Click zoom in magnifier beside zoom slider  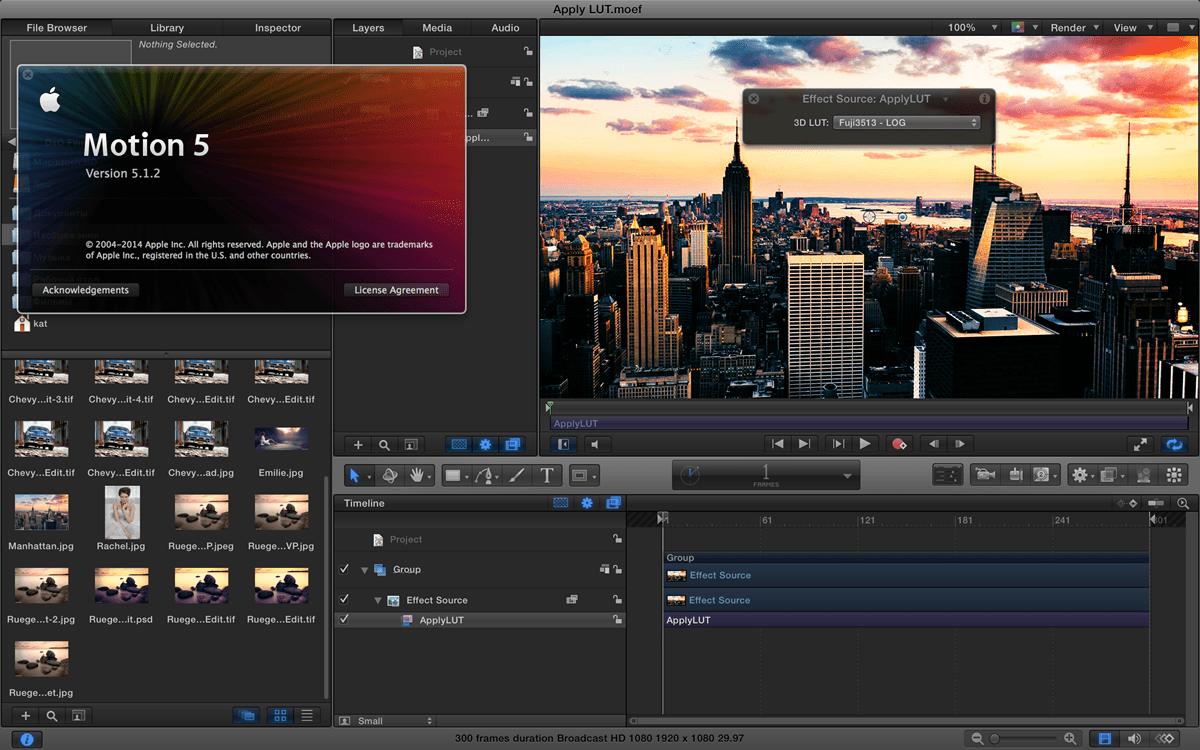pos(1071,738)
